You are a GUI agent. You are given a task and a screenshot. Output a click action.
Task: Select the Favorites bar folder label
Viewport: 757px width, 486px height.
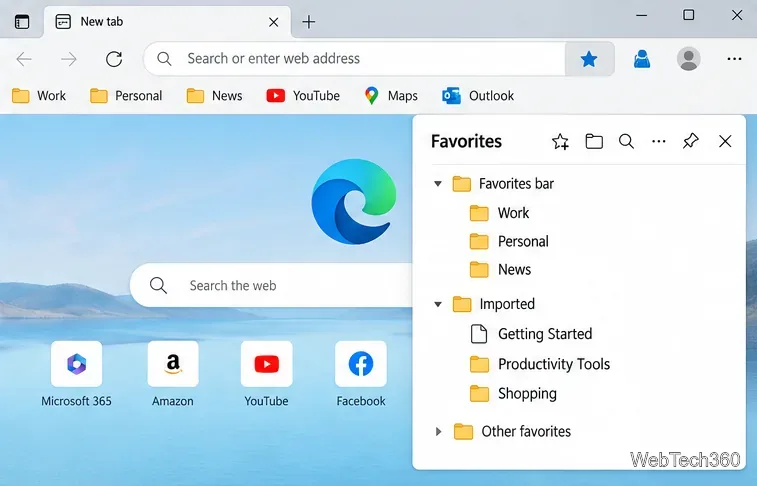(x=516, y=184)
